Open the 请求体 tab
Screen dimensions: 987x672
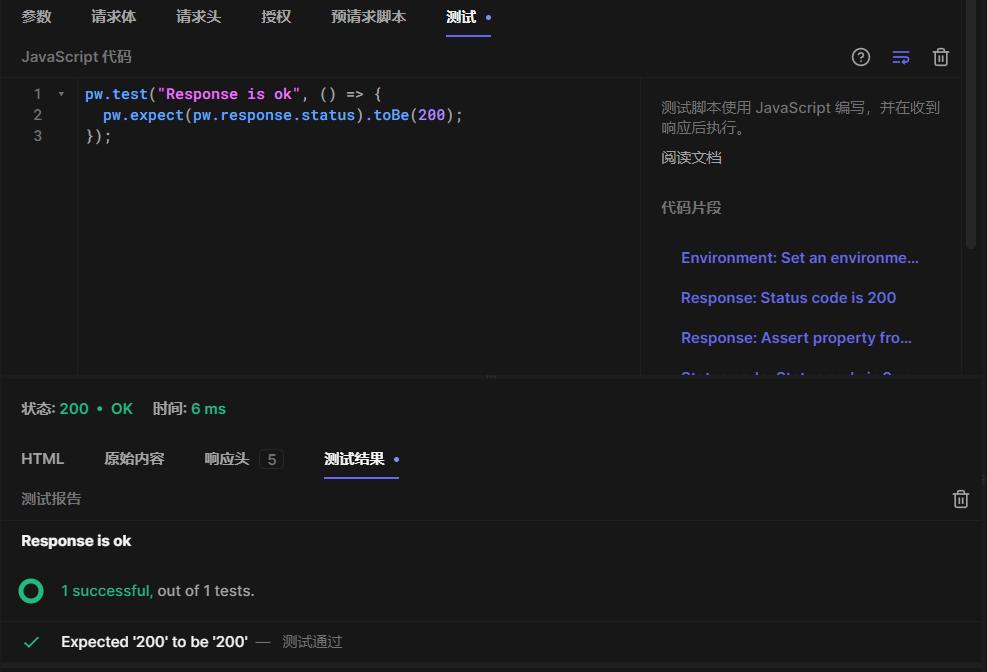coord(113,16)
